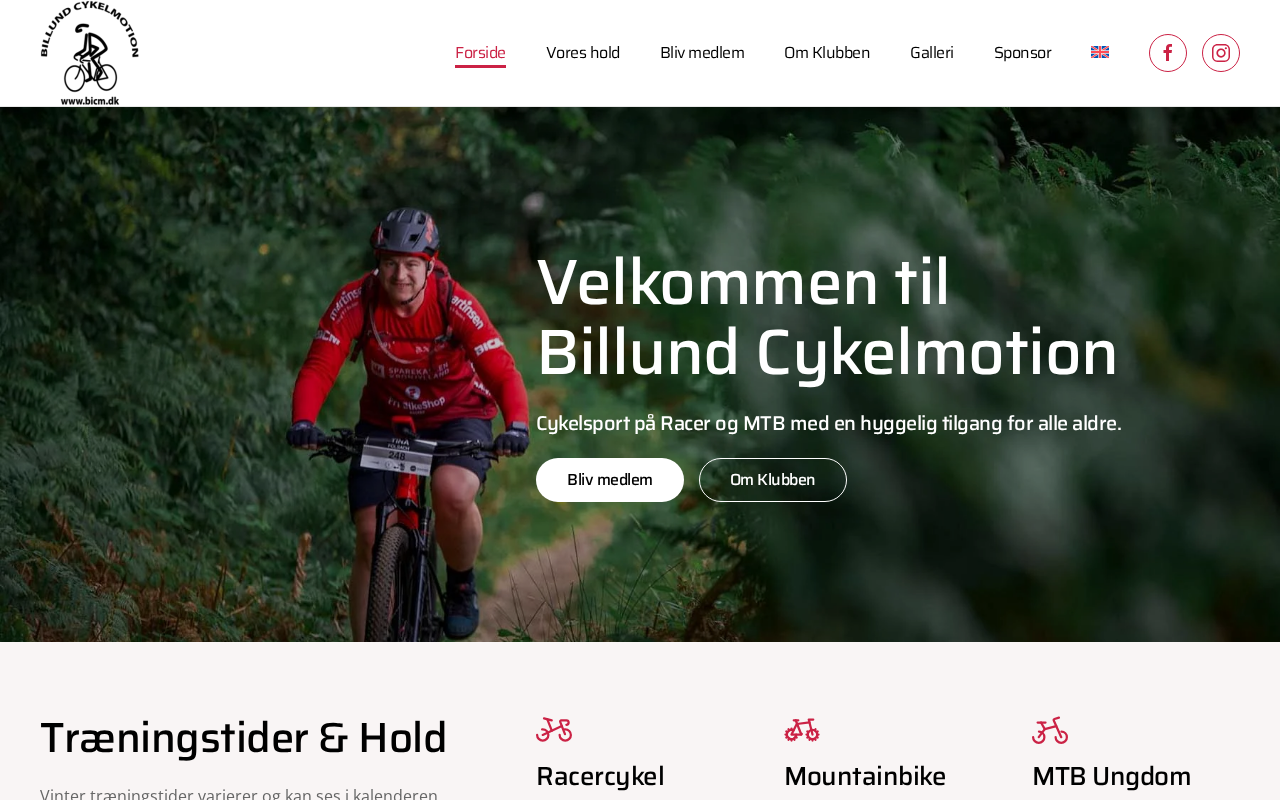Click the bike icon above Mountainbike
Screen dimensions: 1280x800
(x=802, y=730)
